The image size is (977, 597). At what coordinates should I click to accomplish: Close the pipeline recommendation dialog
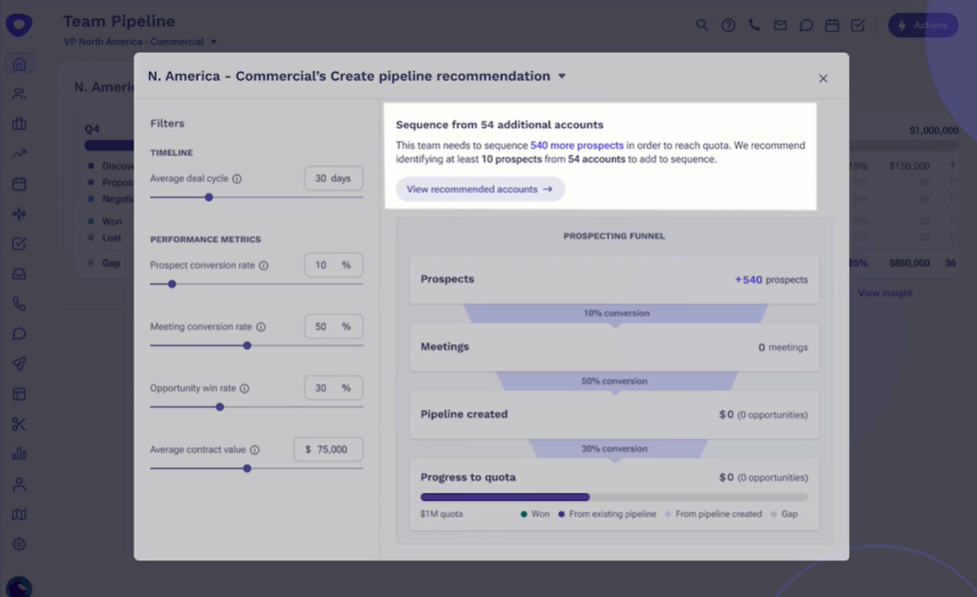[x=823, y=79]
